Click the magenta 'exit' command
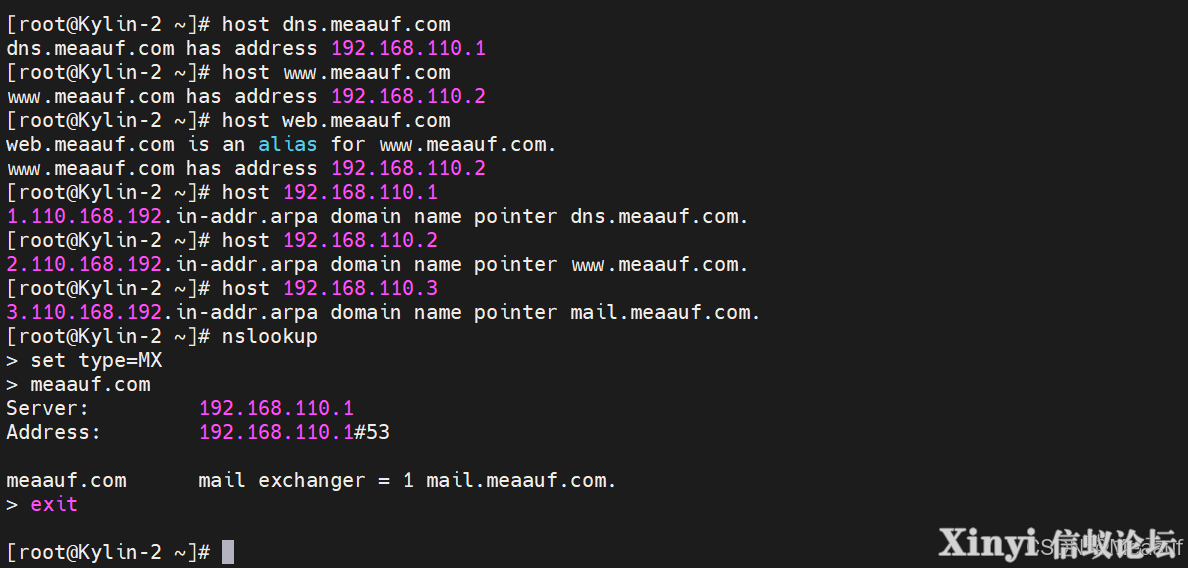1188x568 pixels. coord(54,504)
